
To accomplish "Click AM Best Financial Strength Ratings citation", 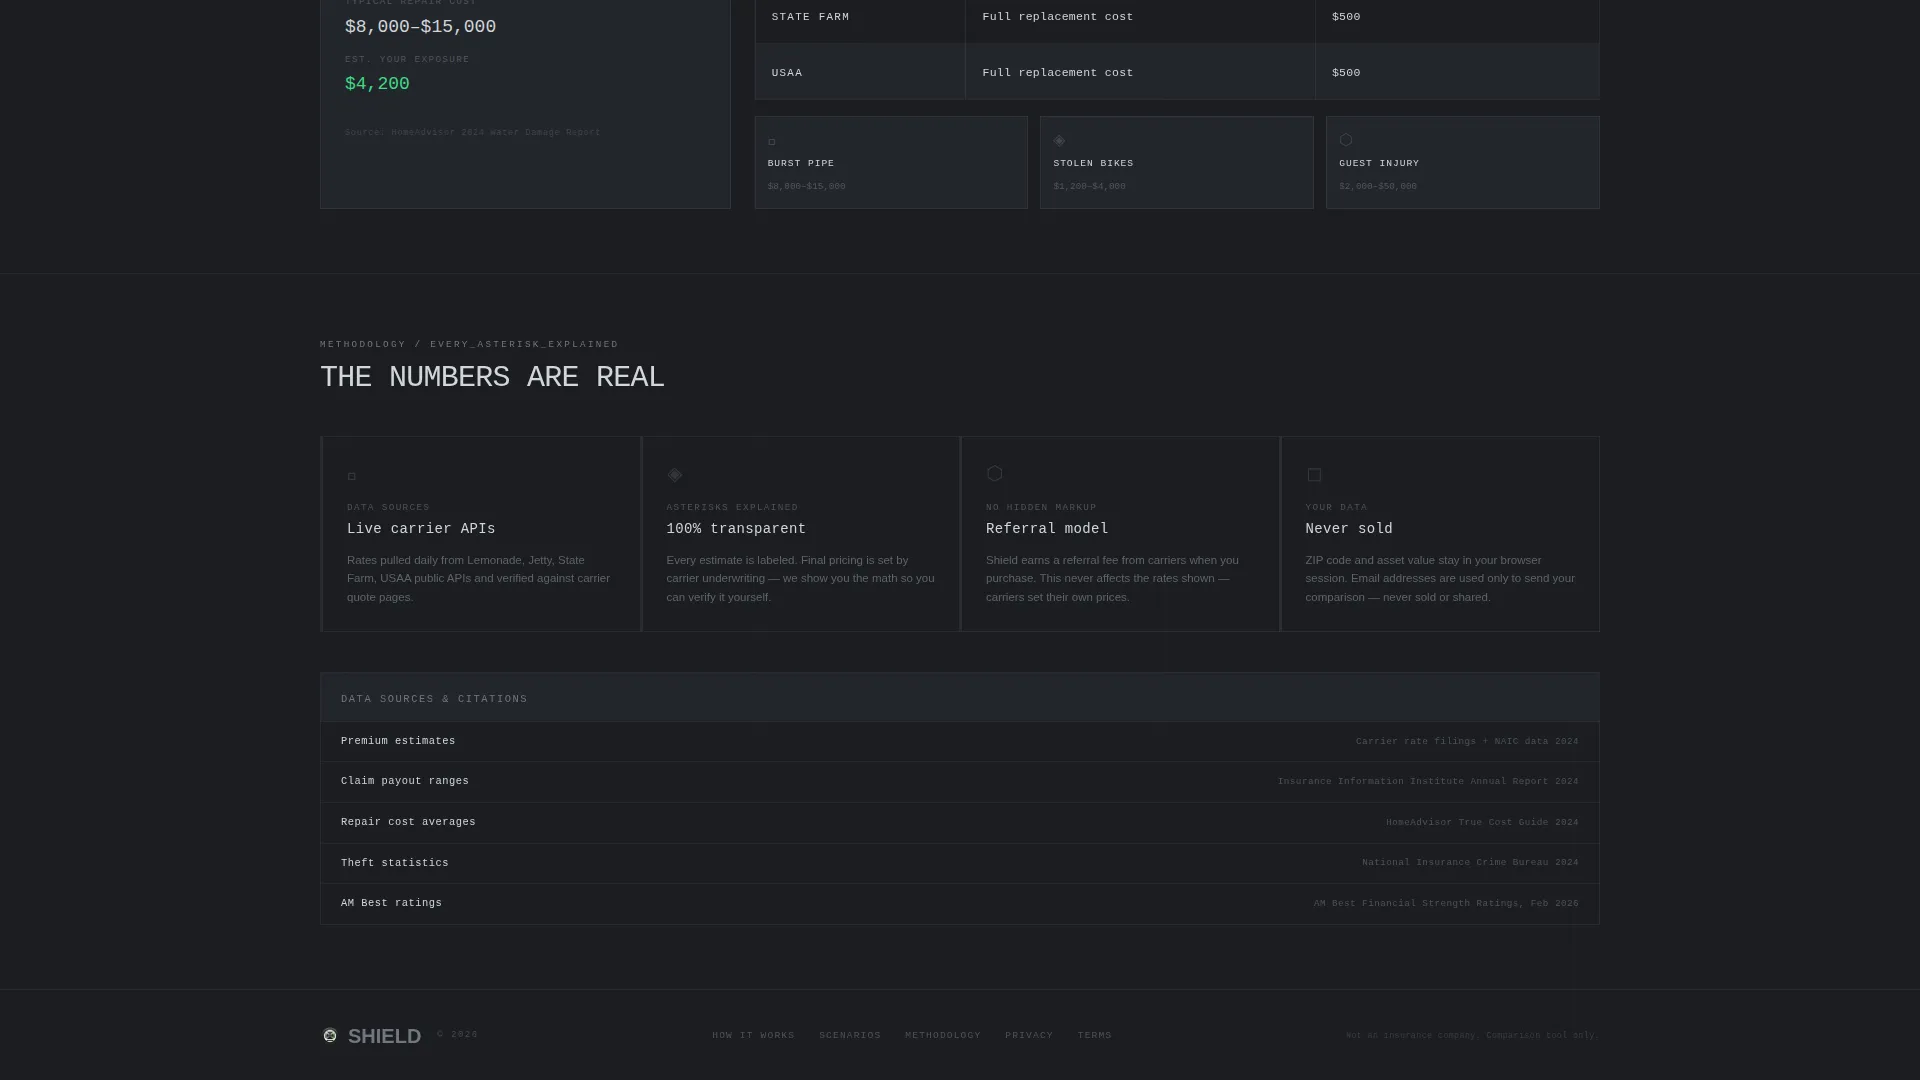I will (x=1446, y=903).
